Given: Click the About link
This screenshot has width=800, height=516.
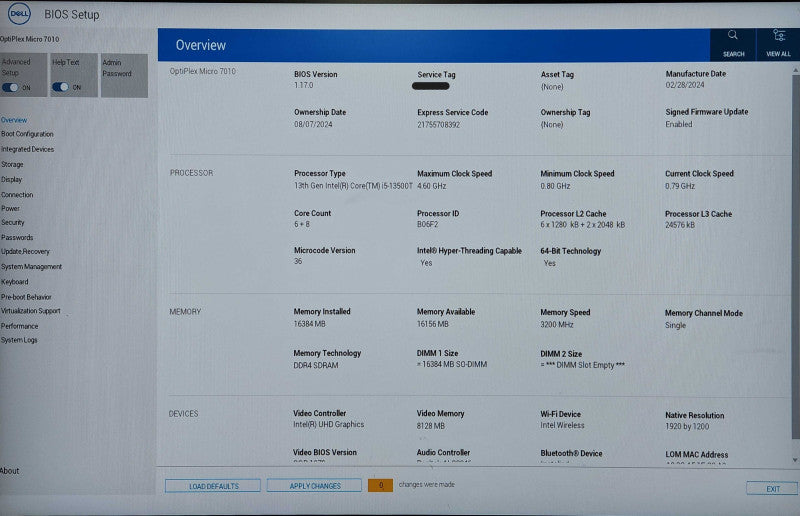Looking at the screenshot, I should click(9, 471).
